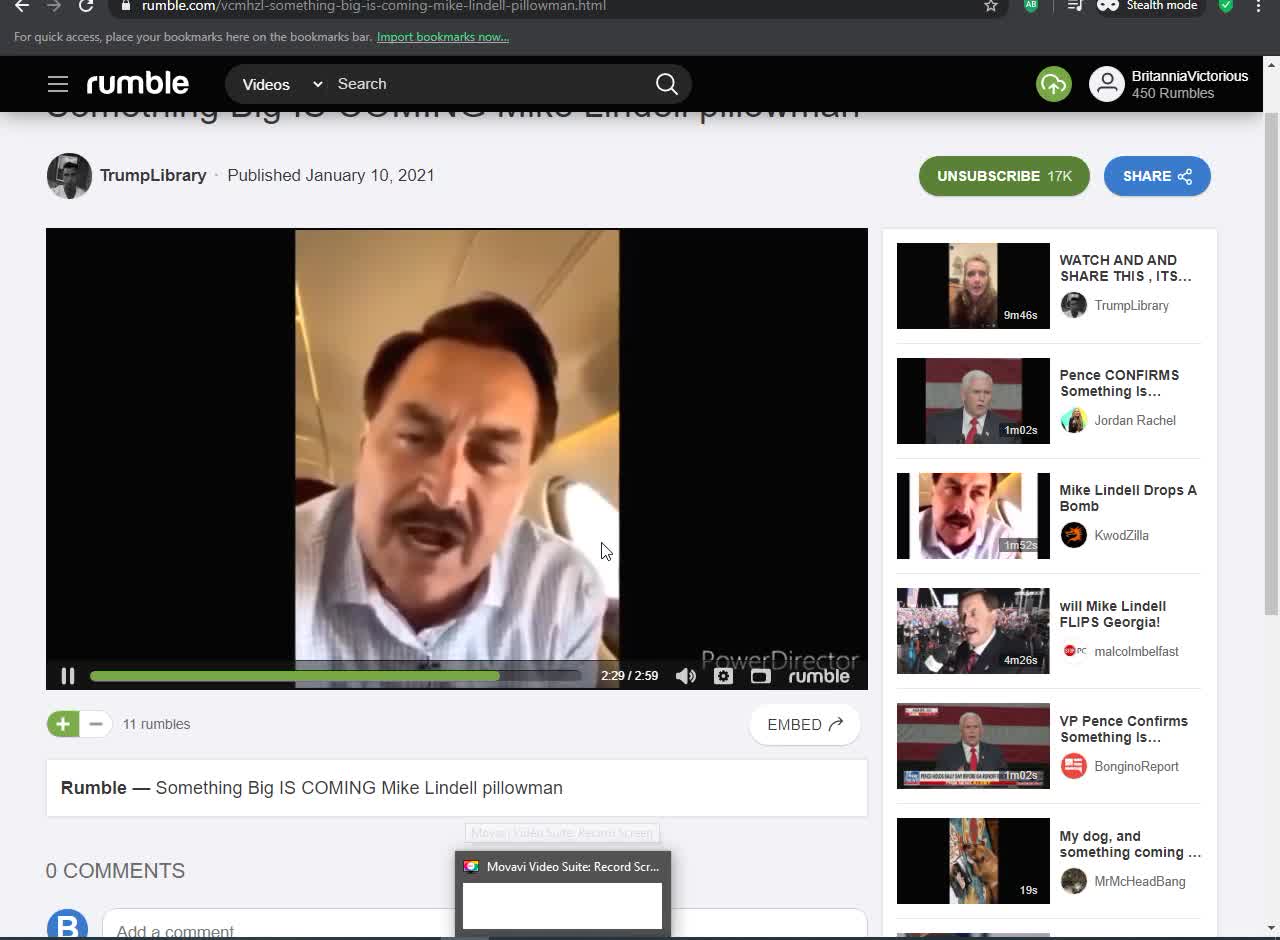
Task: Go to Rumble home via logo
Action: (138, 84)
